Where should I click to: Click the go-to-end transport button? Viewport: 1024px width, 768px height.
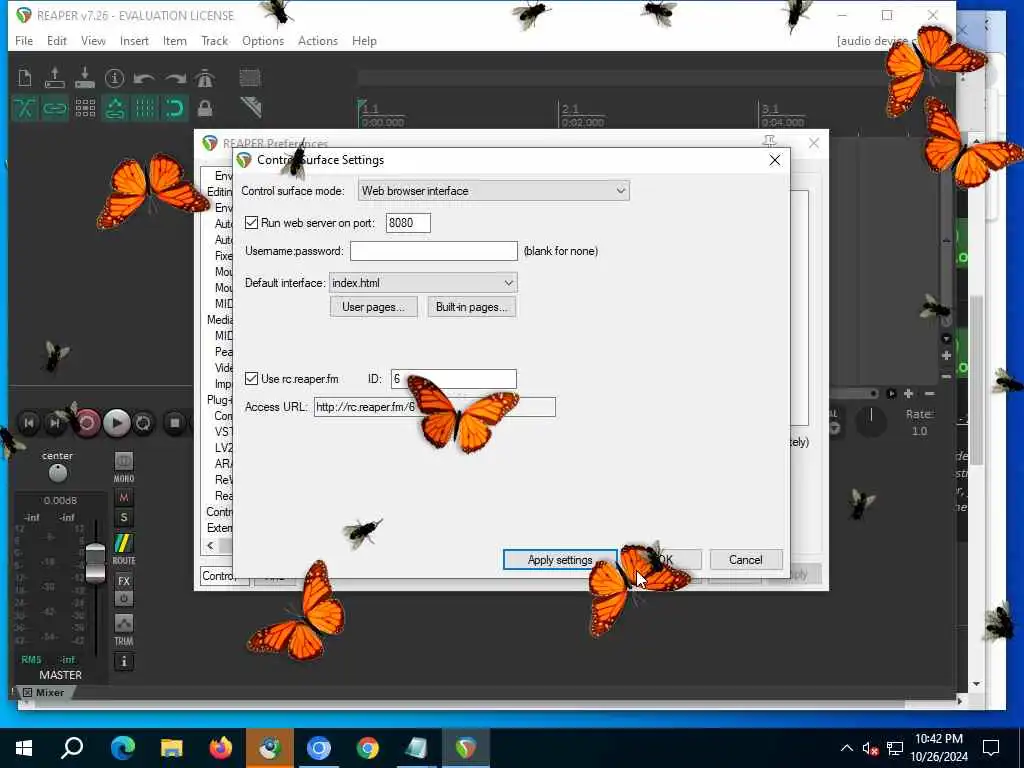coord(55,423)
